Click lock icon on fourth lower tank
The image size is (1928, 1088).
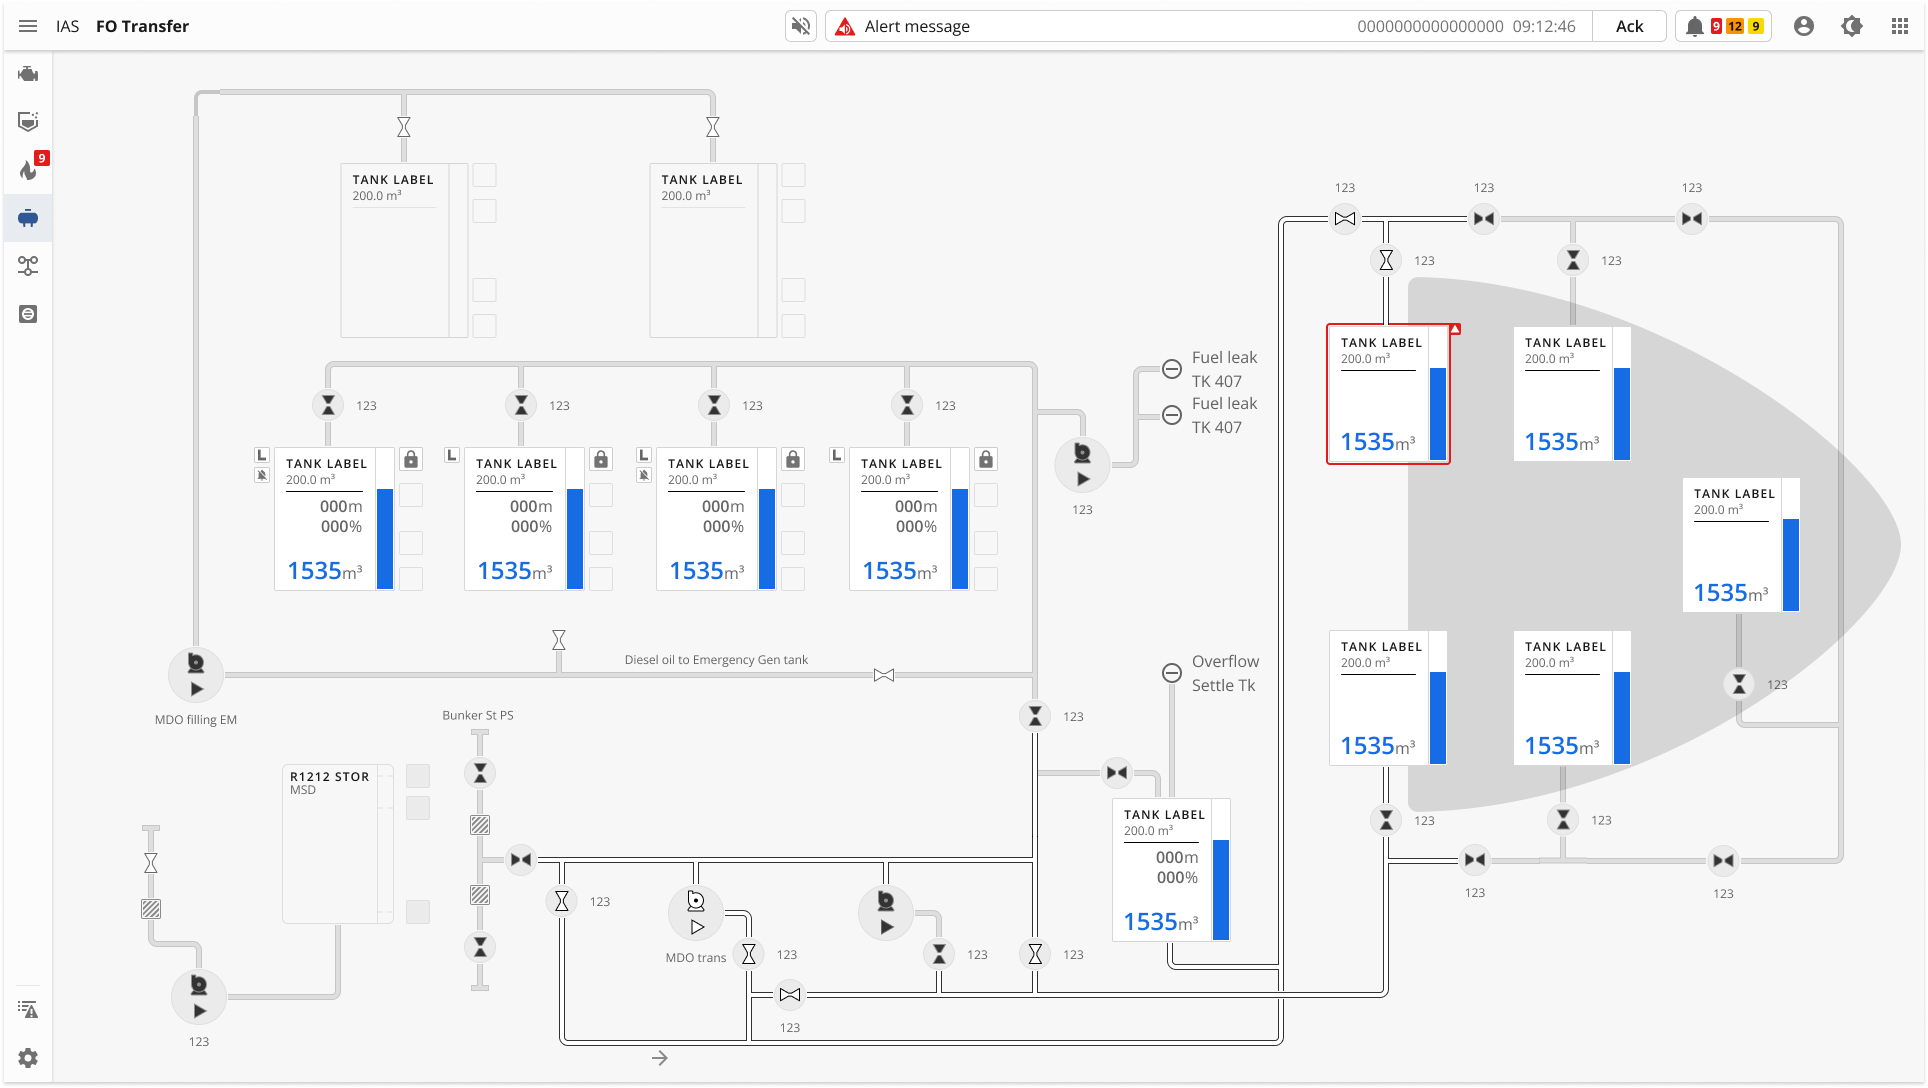(986, 459)
